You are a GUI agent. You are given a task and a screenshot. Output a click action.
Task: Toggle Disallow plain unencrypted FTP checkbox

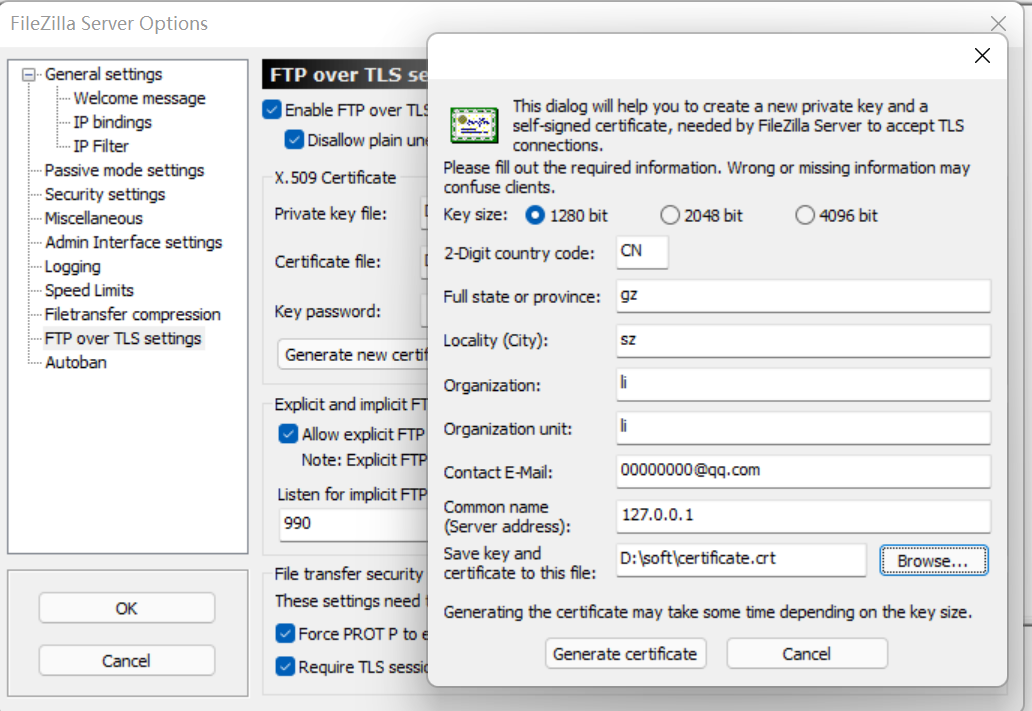coord(294,140)
